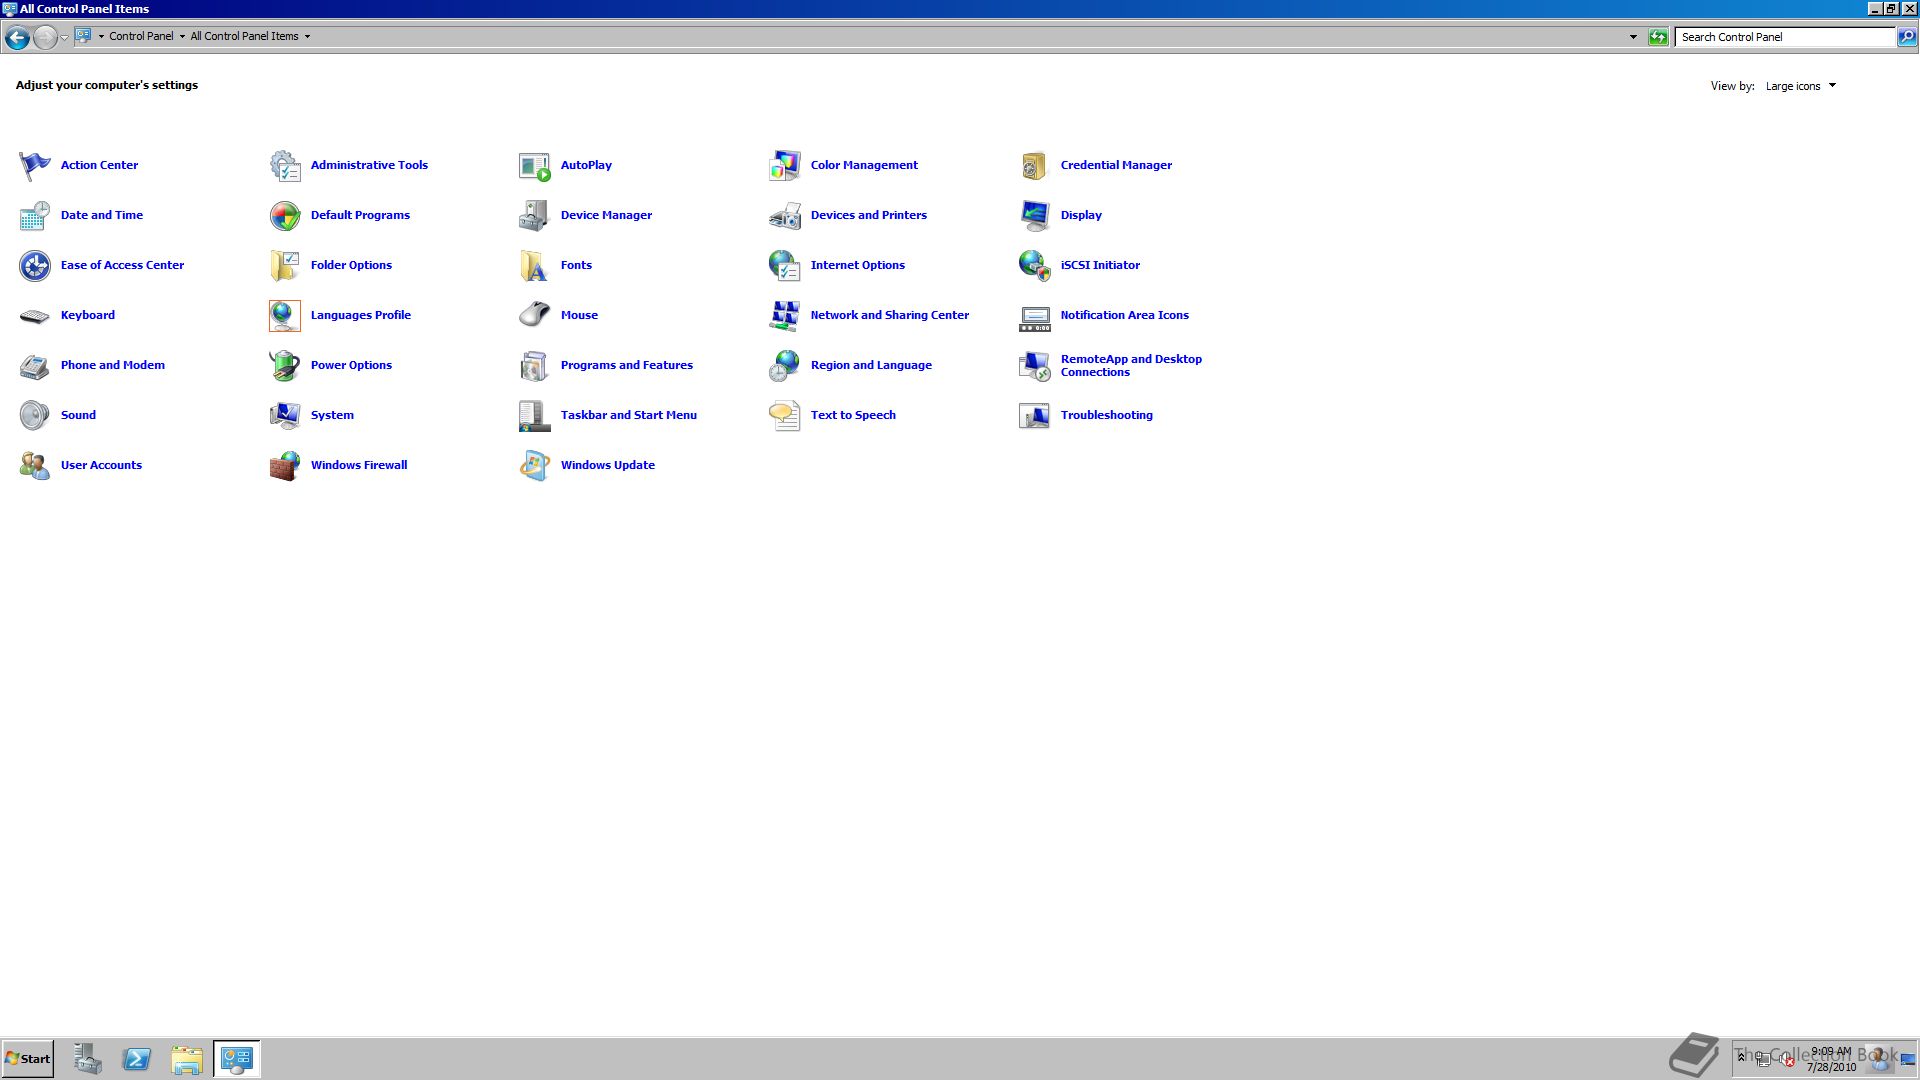Open the Administrative Tools gear icon
The height and width of the screenshot is (1080, 1920).
[x=285, y=165]
